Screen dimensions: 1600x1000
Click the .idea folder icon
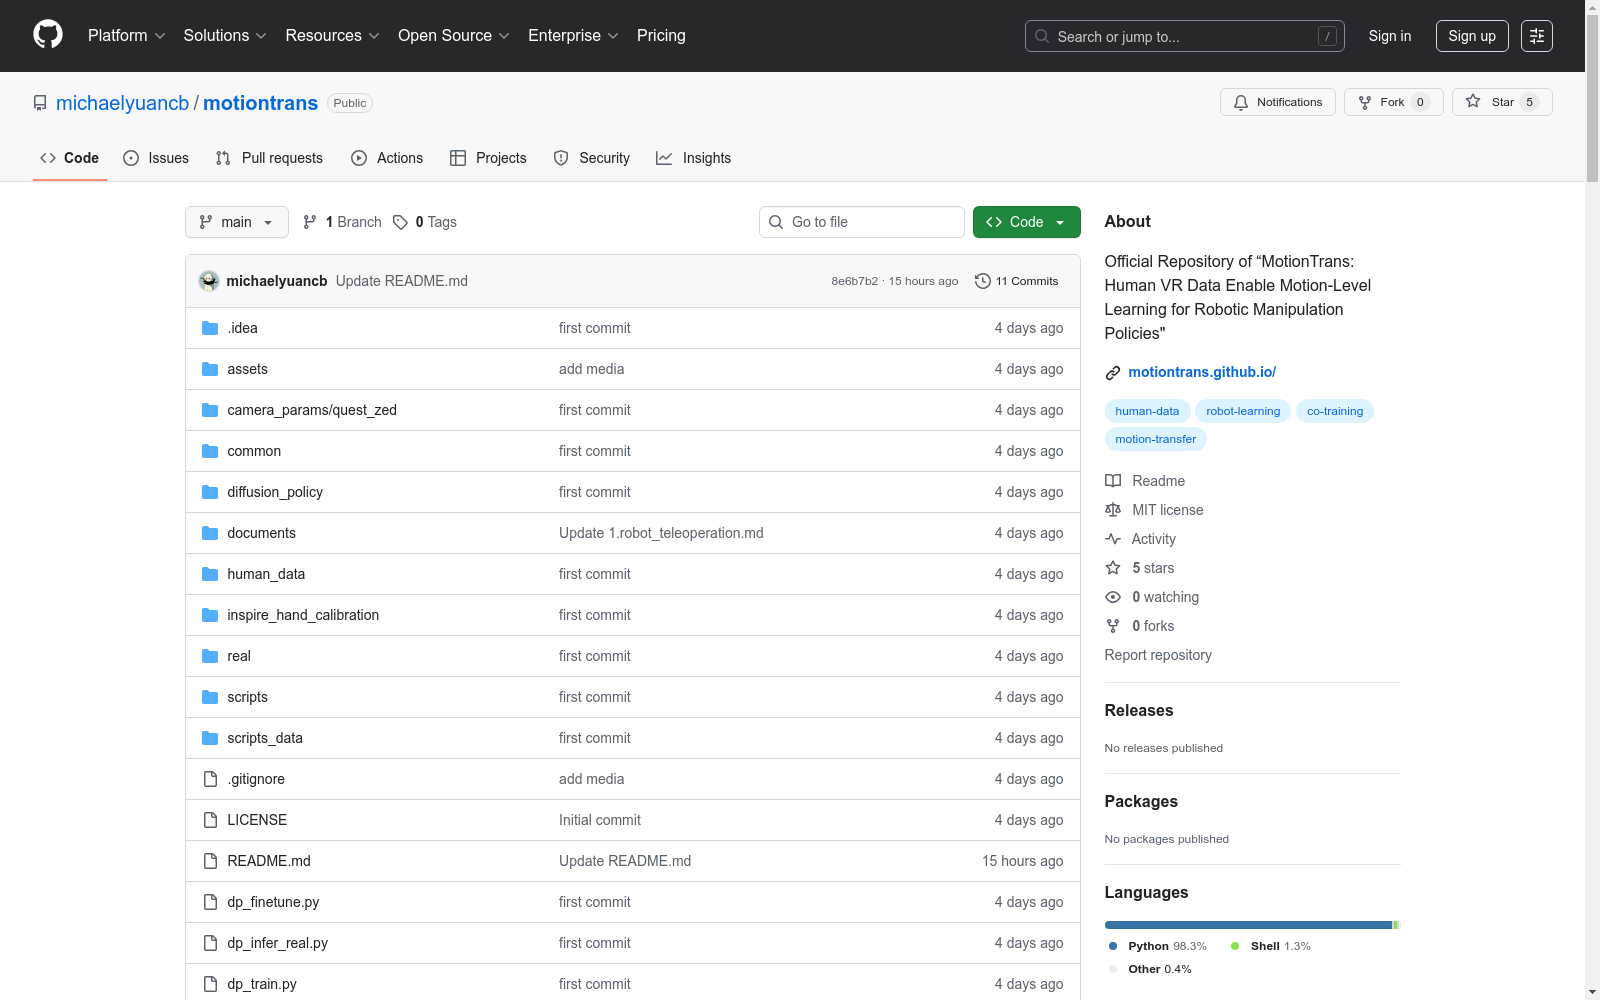[x=210, y=328]
